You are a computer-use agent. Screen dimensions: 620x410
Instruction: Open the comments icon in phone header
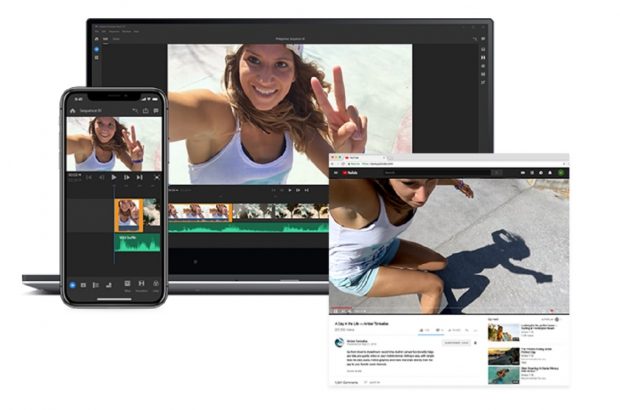(156, 111)
